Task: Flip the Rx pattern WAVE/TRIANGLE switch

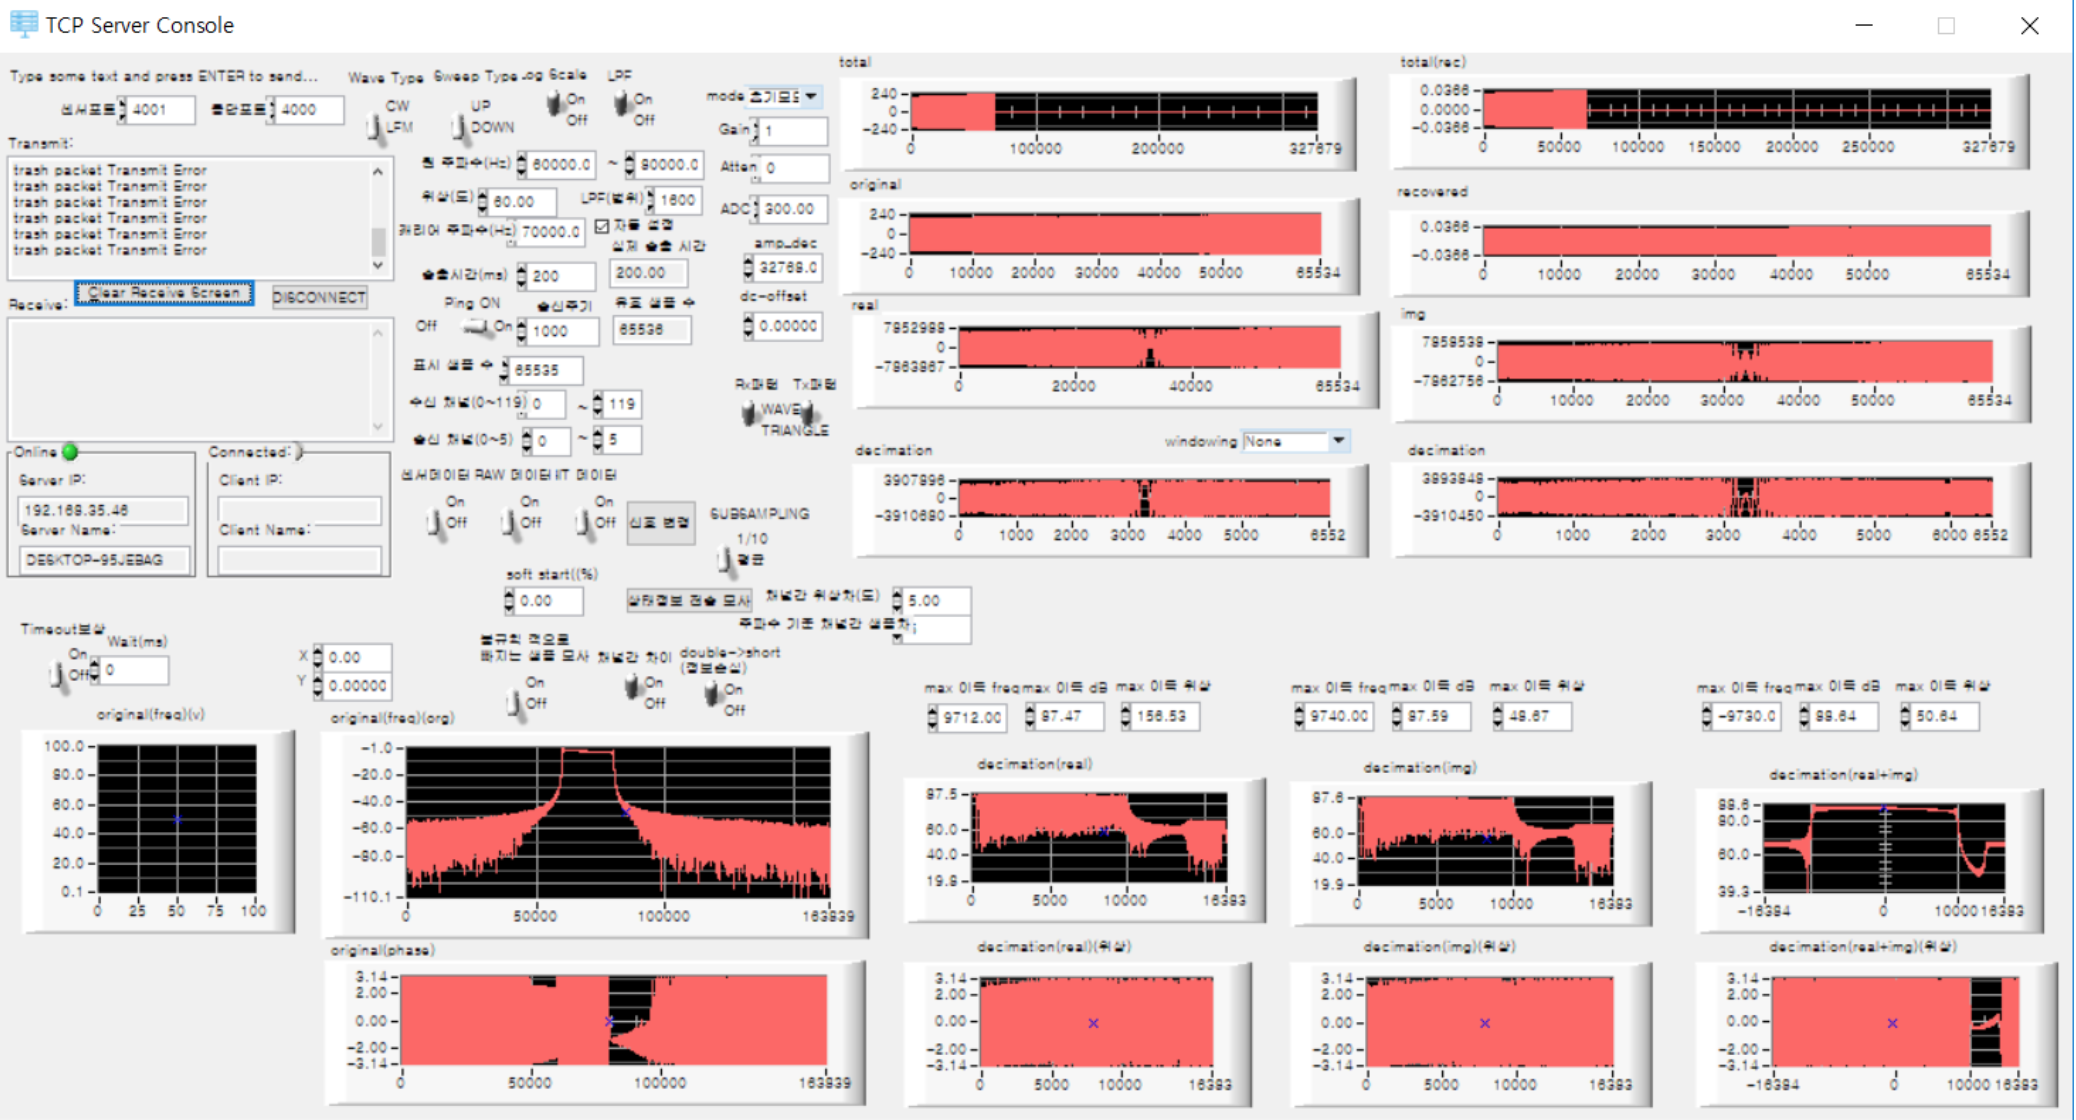Action: tap(749, 412)
